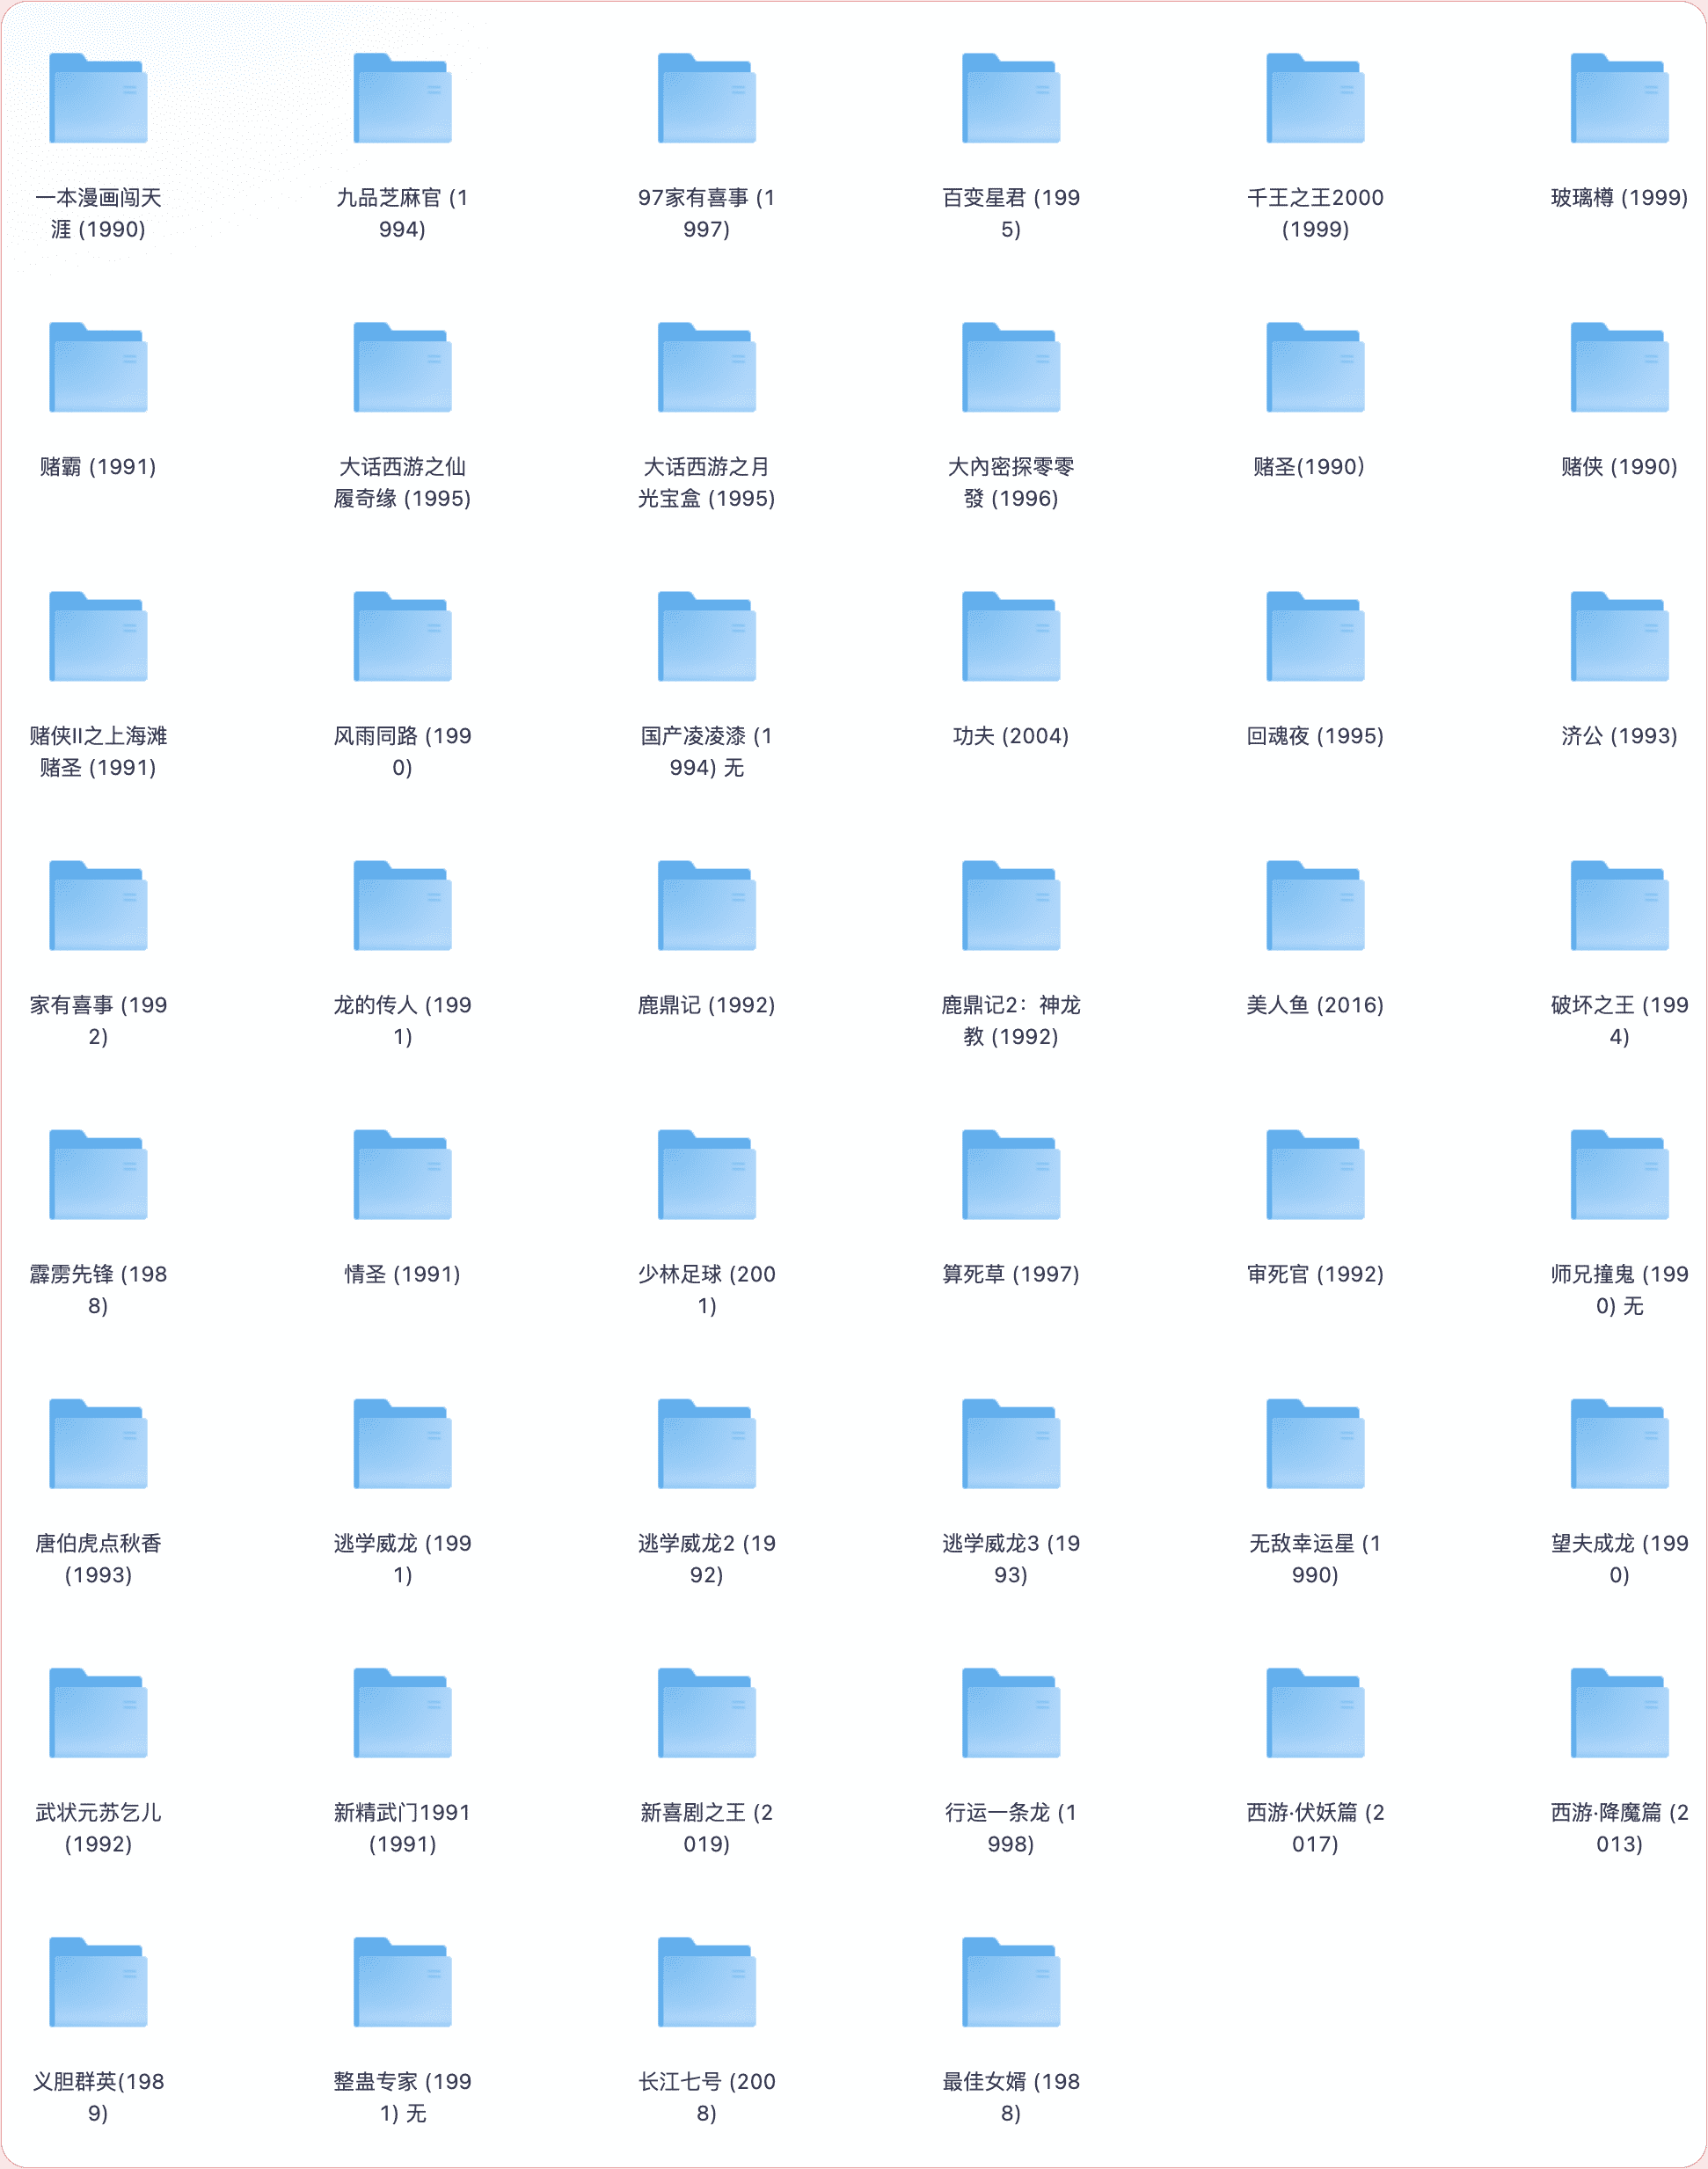Select the 霹雳先锋 (1988) folder
Screen dimensions: 1708x2169
point(98,1174)
